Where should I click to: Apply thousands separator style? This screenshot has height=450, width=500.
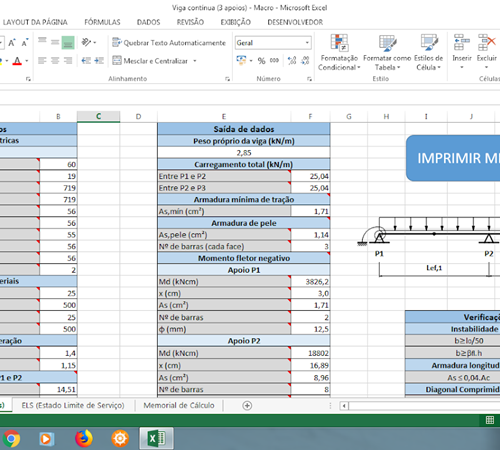point(274,60)
